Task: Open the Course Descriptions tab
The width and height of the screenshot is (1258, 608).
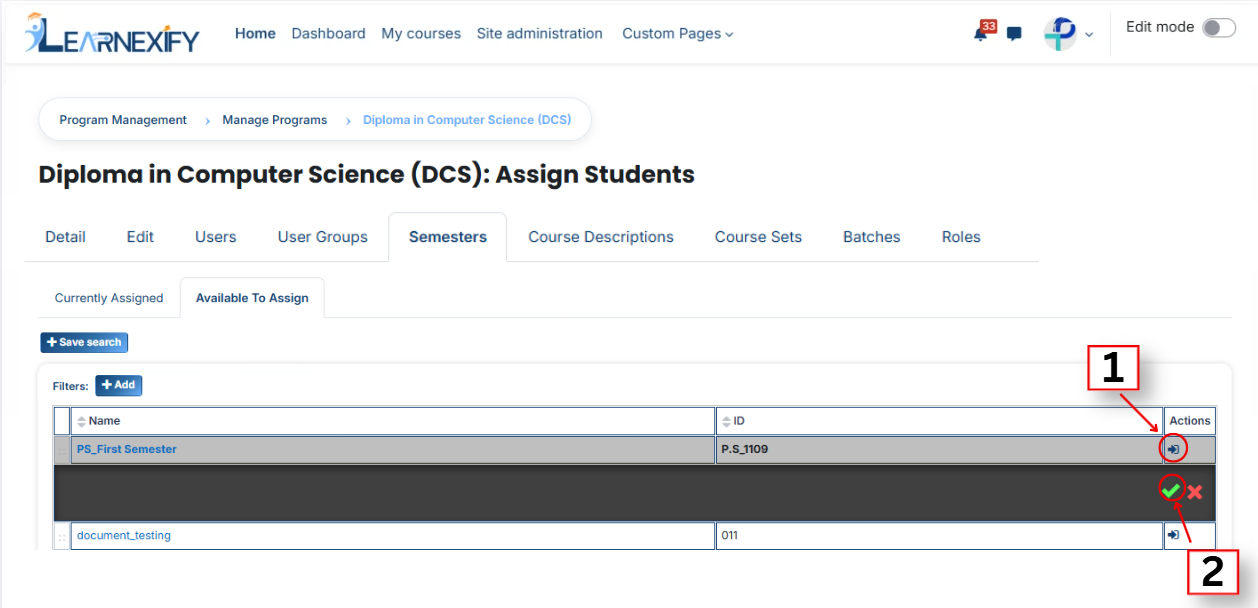Action: click(601, 237)
